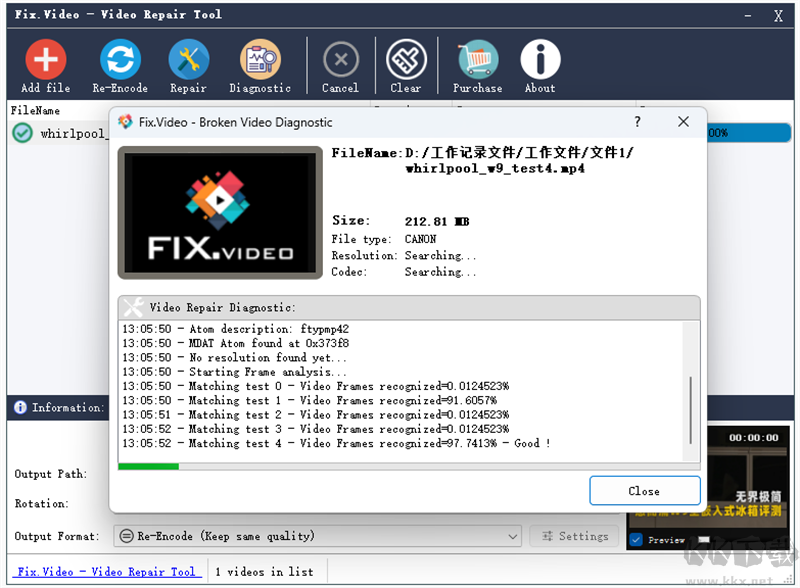Click the Purchase shopping cart icon

[477, 58]
